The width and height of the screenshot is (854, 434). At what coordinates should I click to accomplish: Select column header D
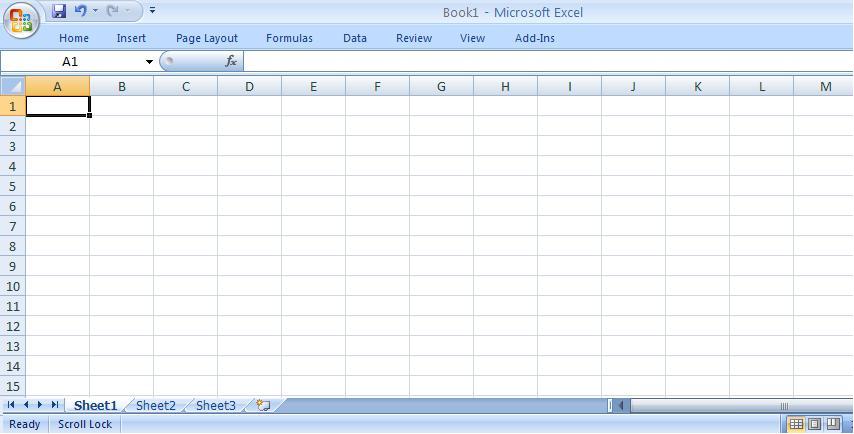click(x=249, y=87)
